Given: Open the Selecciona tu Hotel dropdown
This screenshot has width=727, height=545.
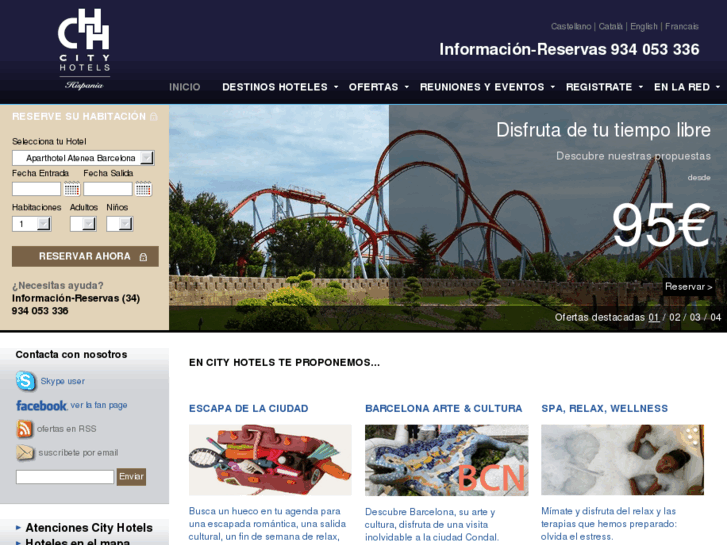Looking at the screenshot, I should (x=83, y=158).
